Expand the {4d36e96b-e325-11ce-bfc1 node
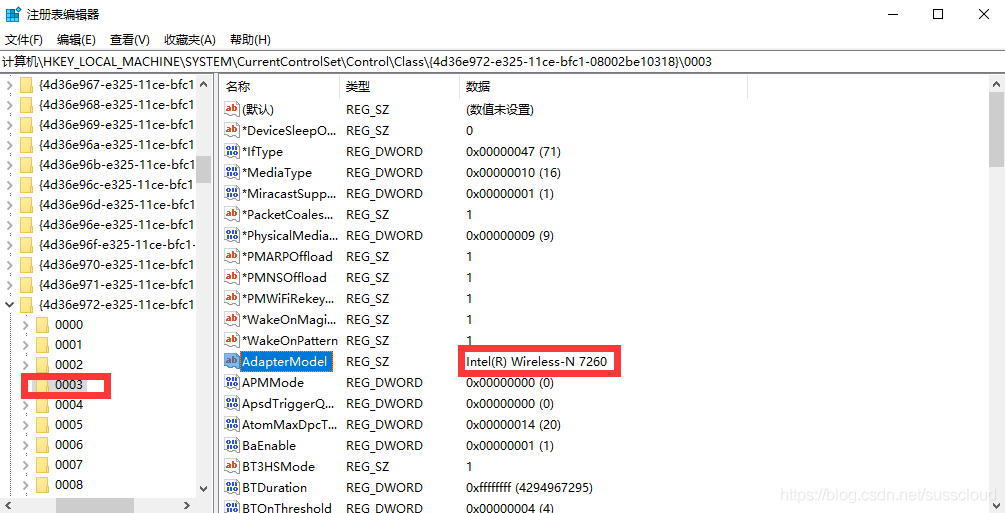Viewport: 1005px width, 513px height. 10,165
